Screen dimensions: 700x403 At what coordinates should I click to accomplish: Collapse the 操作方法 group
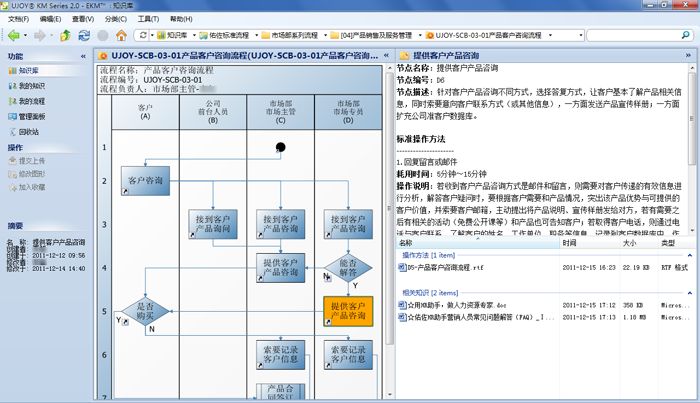pos(689,255)
